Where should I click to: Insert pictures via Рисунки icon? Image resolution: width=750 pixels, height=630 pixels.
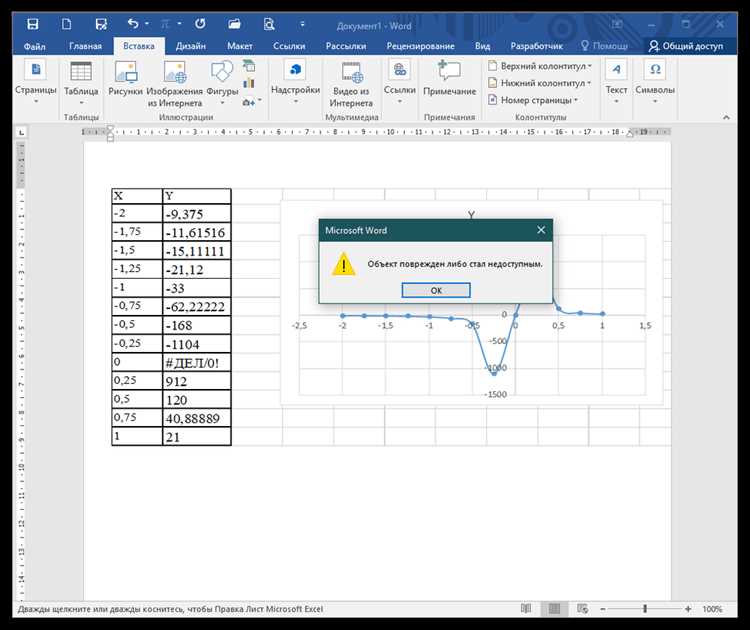point(126,79)
